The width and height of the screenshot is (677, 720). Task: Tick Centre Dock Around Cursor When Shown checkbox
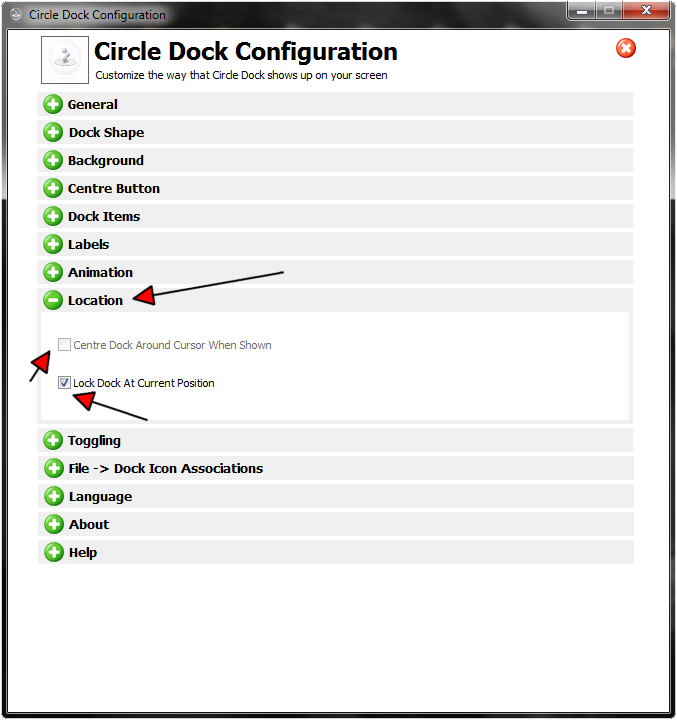(65, 345)
